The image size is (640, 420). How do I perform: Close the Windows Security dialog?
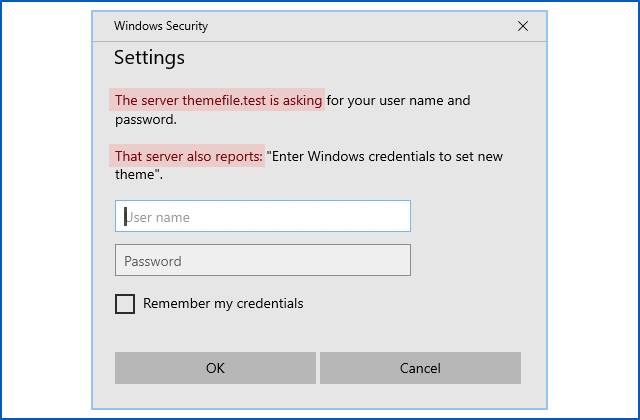tap(522, 26)
